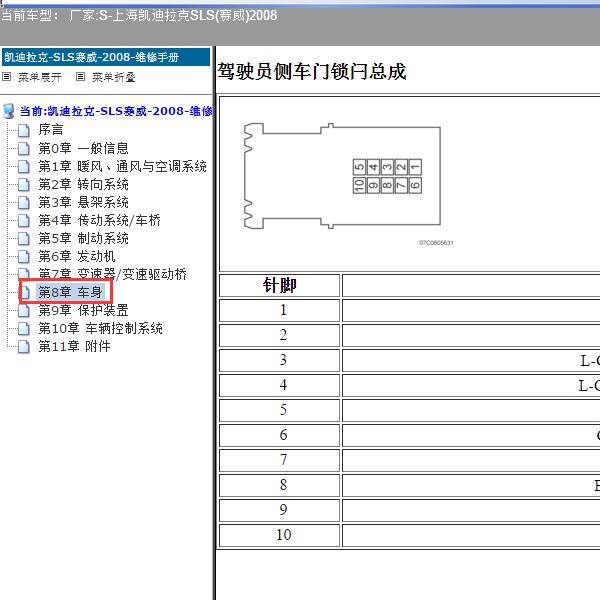Image resolution: width=600 pixels, height=600 pixels.
Task: Click table cell for pin 3
Action: (279, 360)
